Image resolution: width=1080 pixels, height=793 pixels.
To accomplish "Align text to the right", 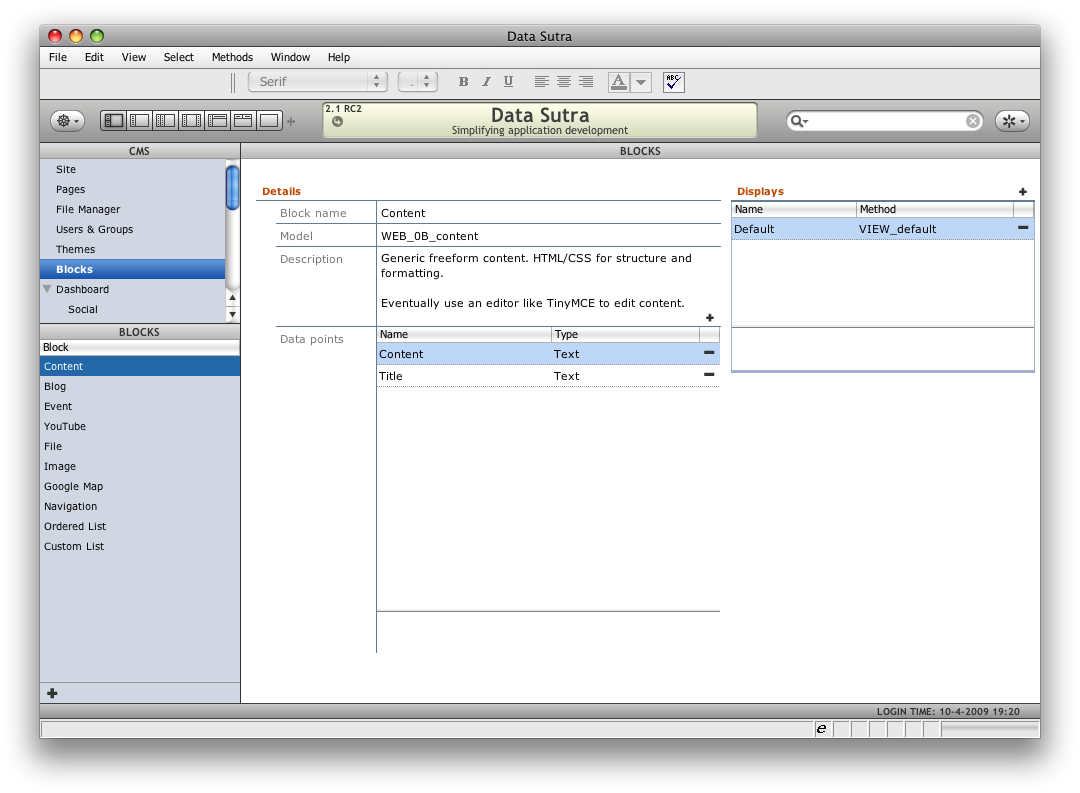I will pyautogui.click(x=585, y=82).
